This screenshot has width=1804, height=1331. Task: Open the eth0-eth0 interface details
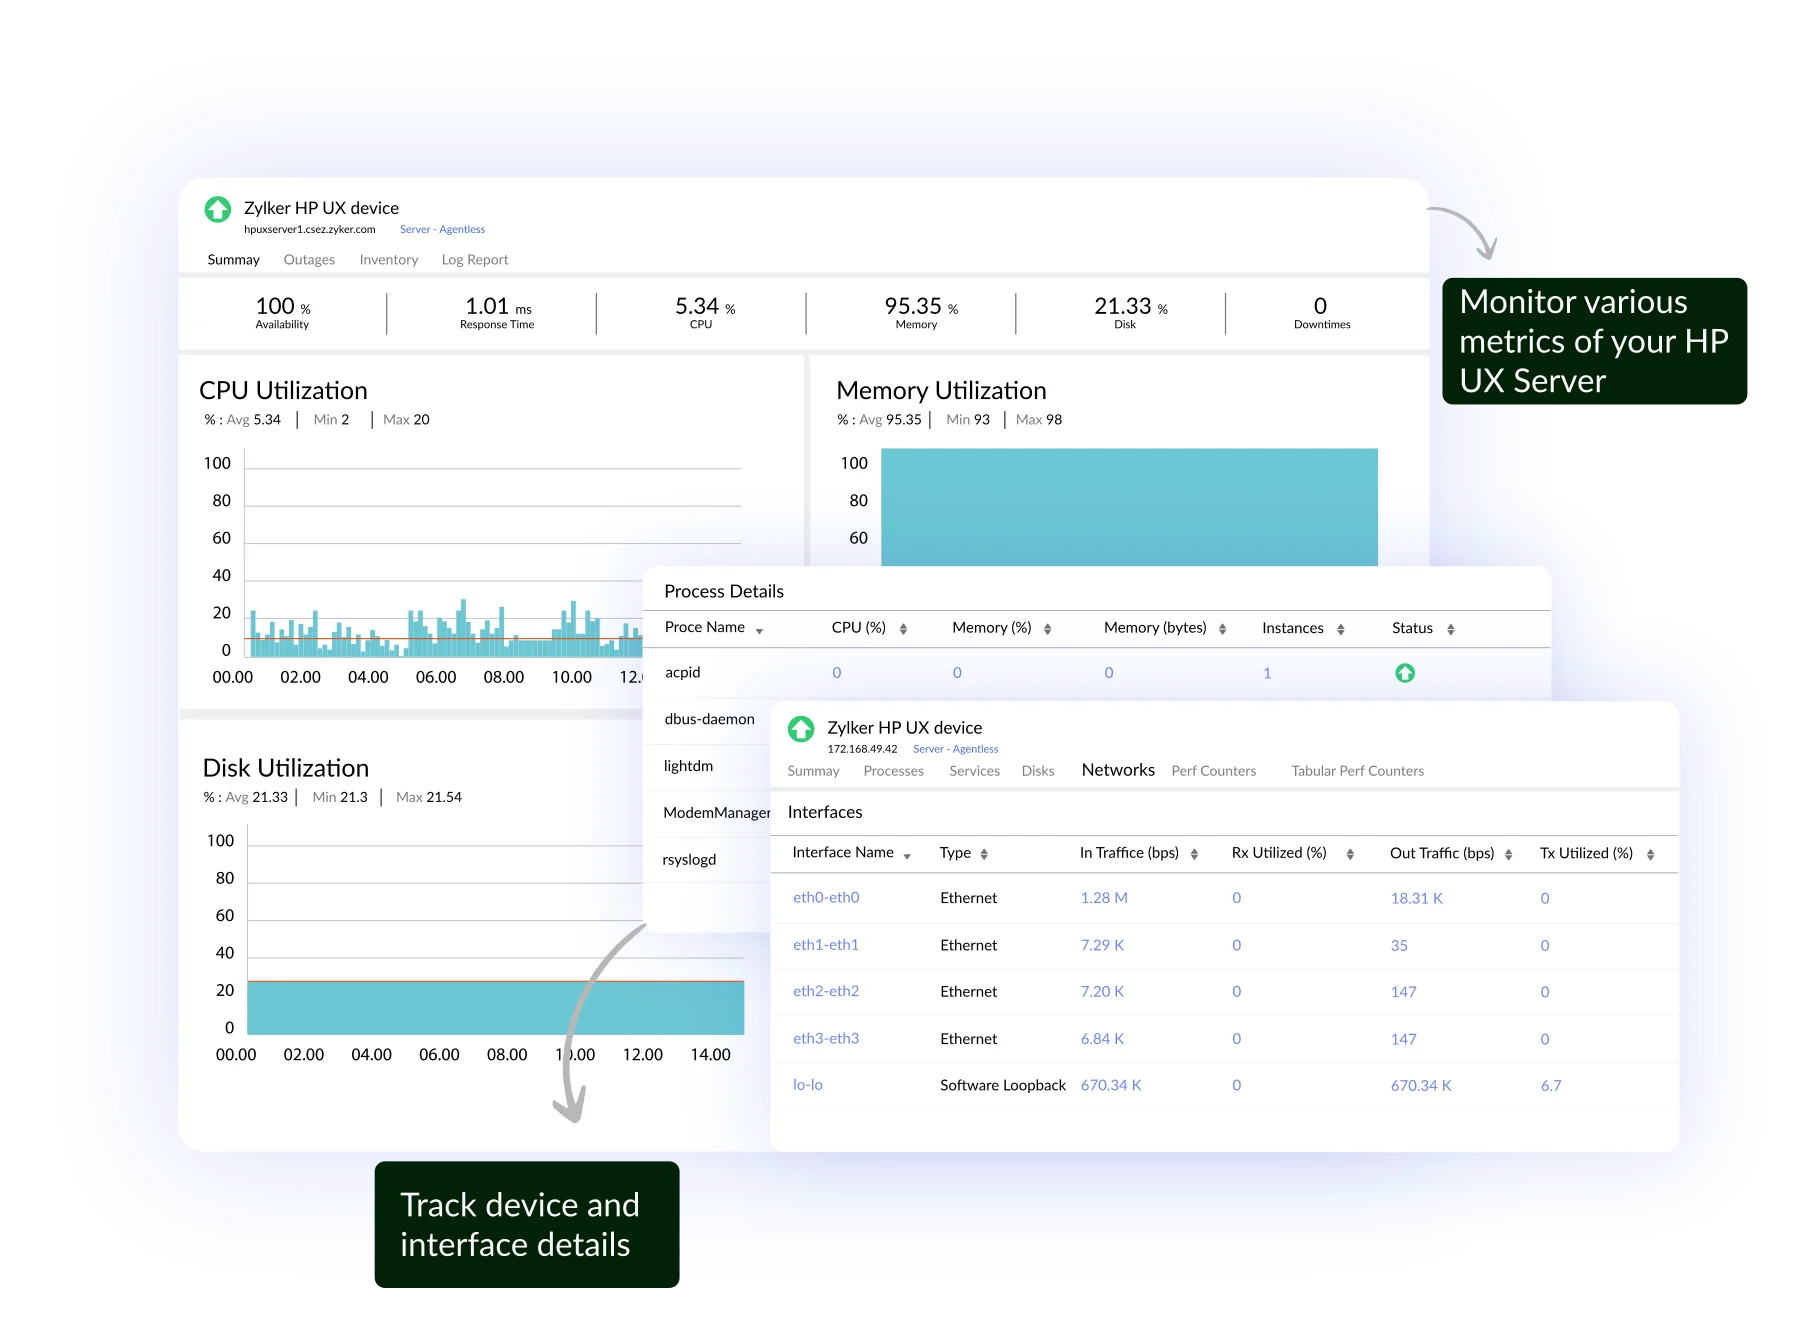[824, 897]
